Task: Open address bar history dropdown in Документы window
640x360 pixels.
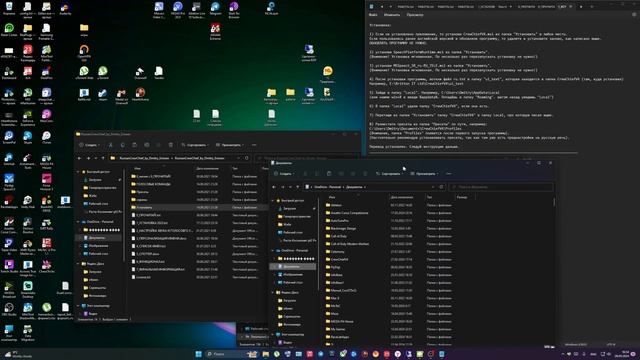Action: tap(433, 187)
